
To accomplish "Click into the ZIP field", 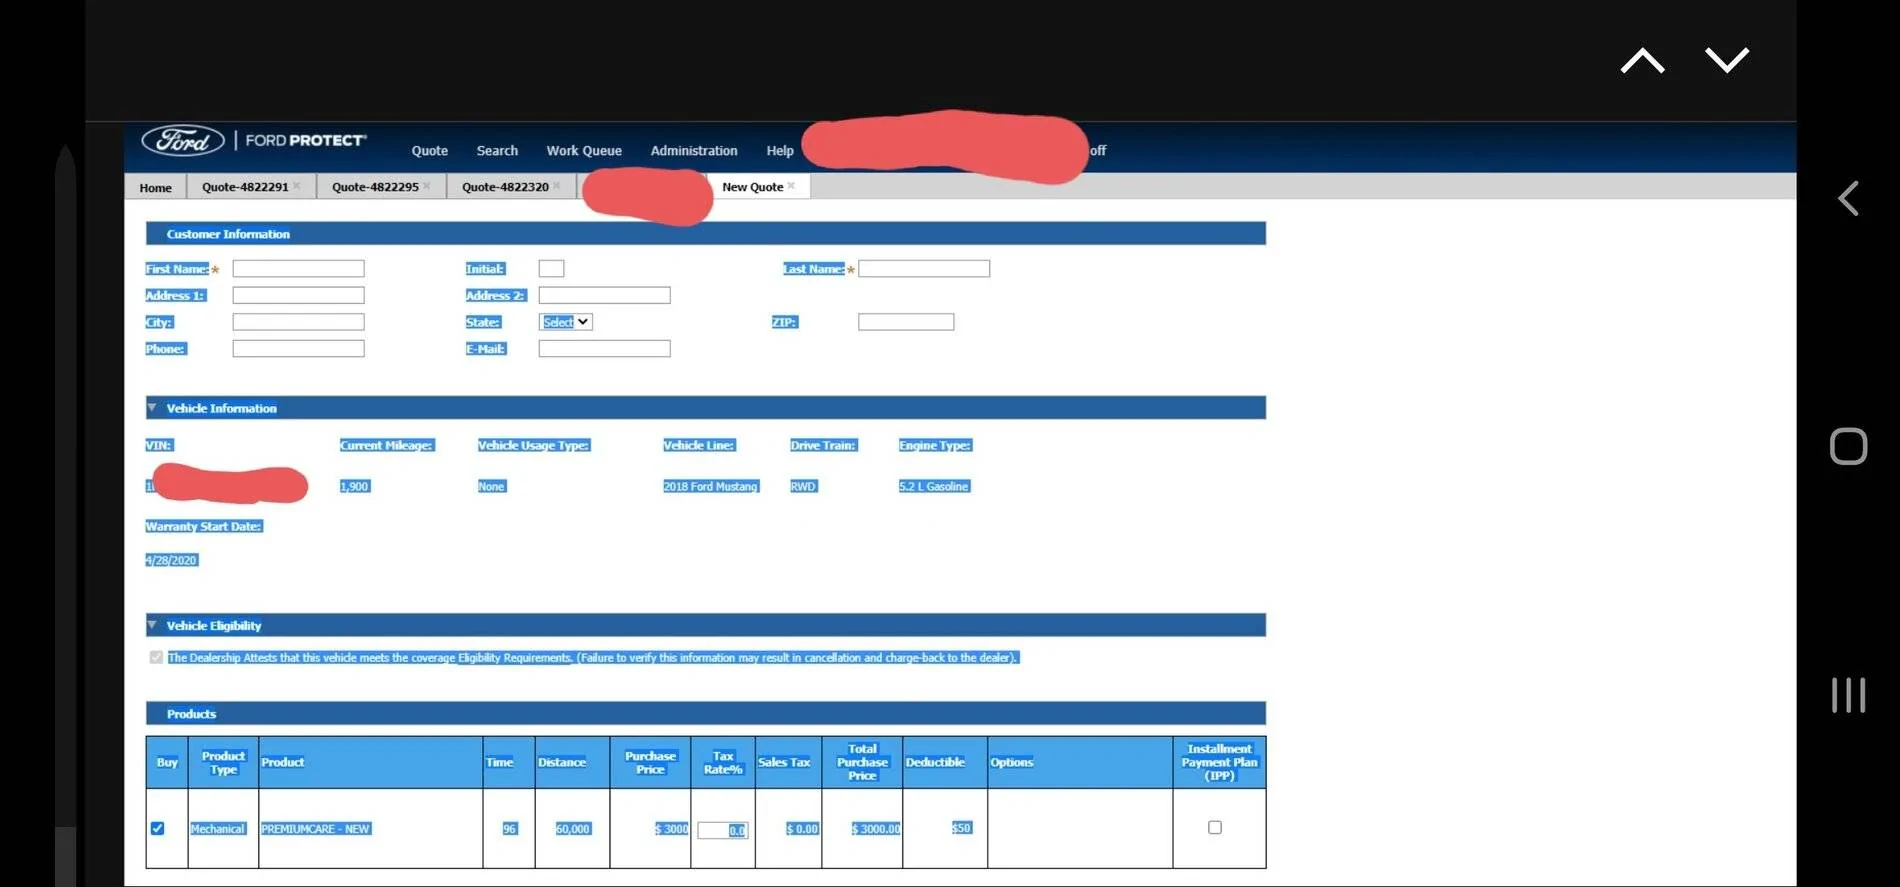I will pos(906,322).
